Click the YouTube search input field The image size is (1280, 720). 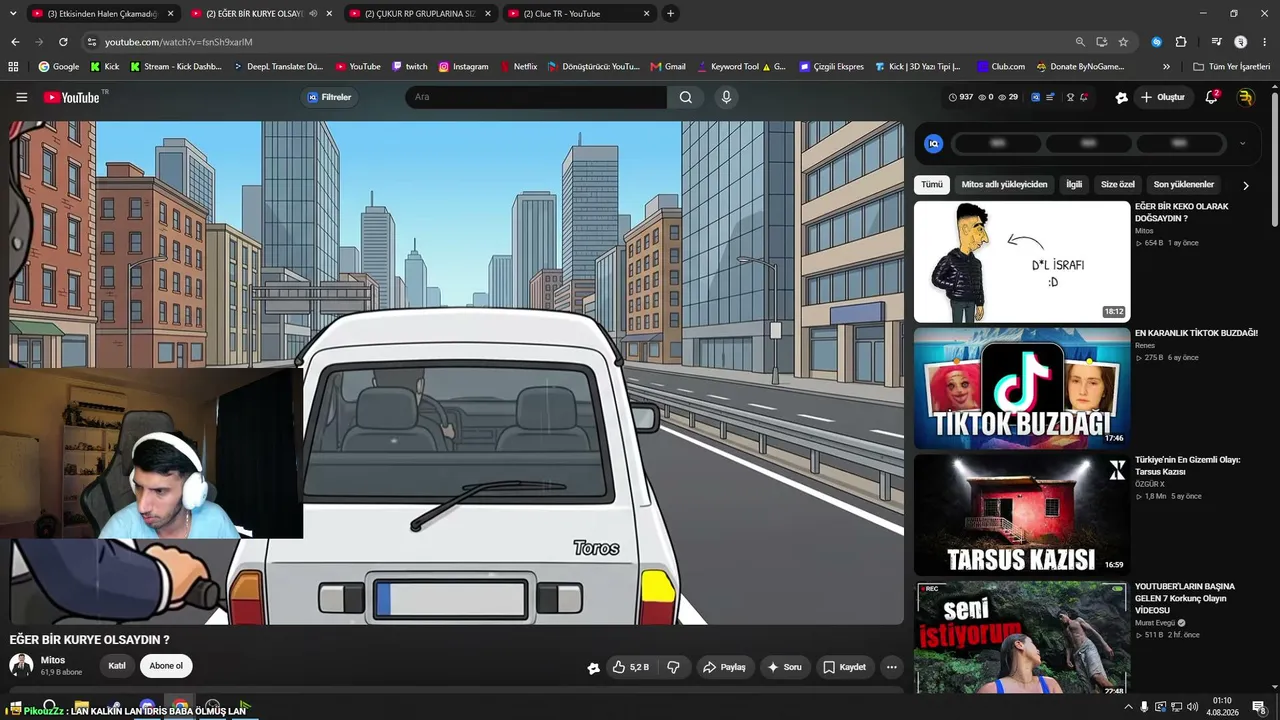tap(536, 97)
